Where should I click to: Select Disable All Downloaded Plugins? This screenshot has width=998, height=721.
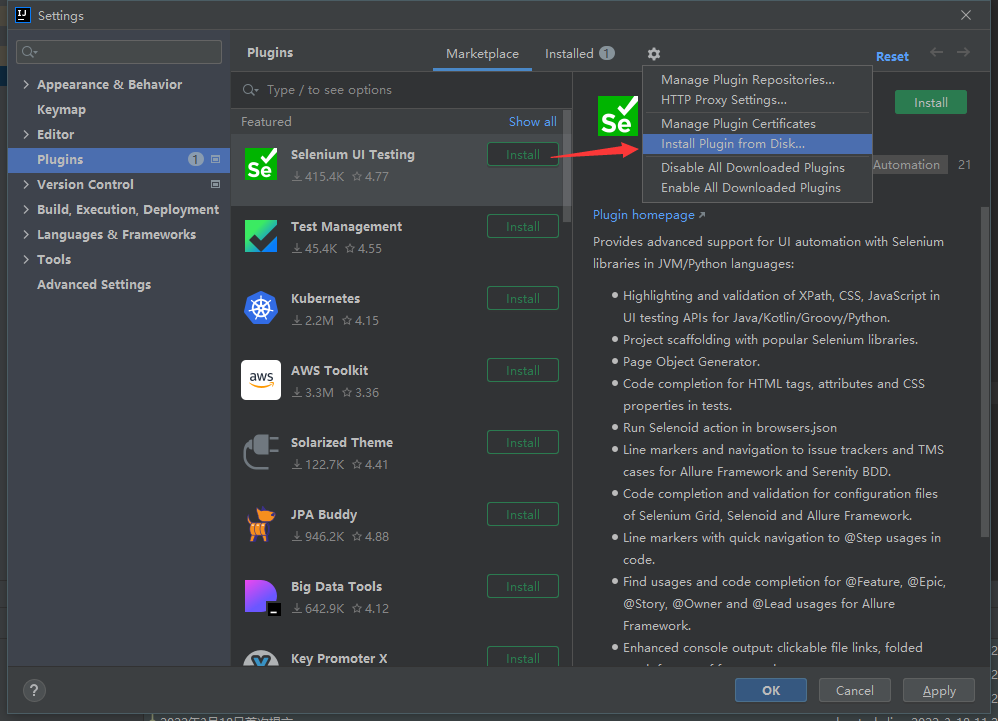[757, 167]
